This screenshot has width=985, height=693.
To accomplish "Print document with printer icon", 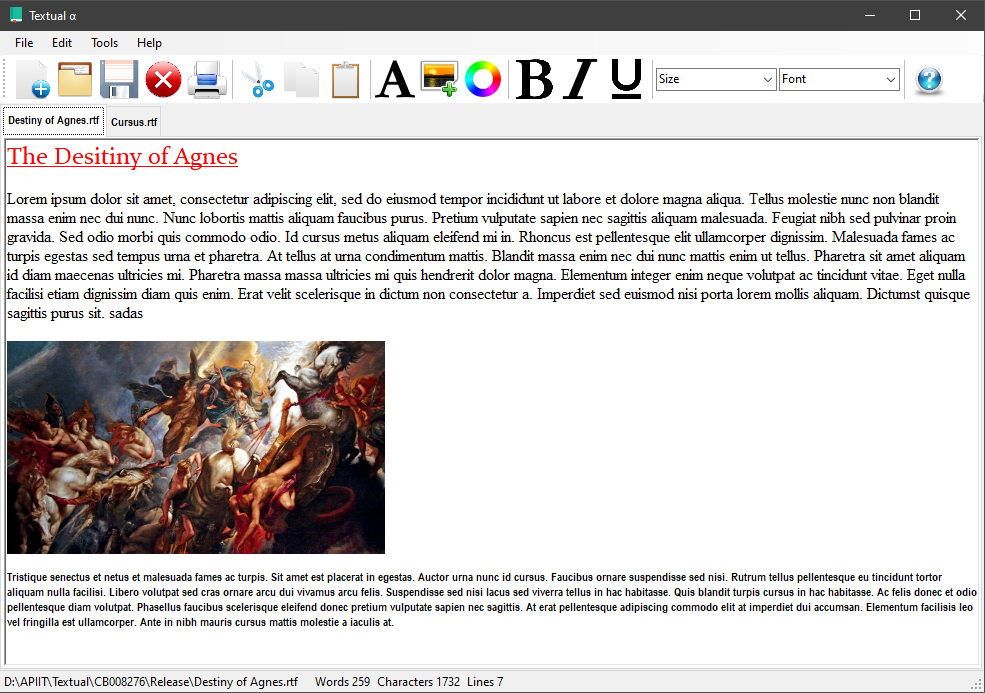I will coord(207,79).
